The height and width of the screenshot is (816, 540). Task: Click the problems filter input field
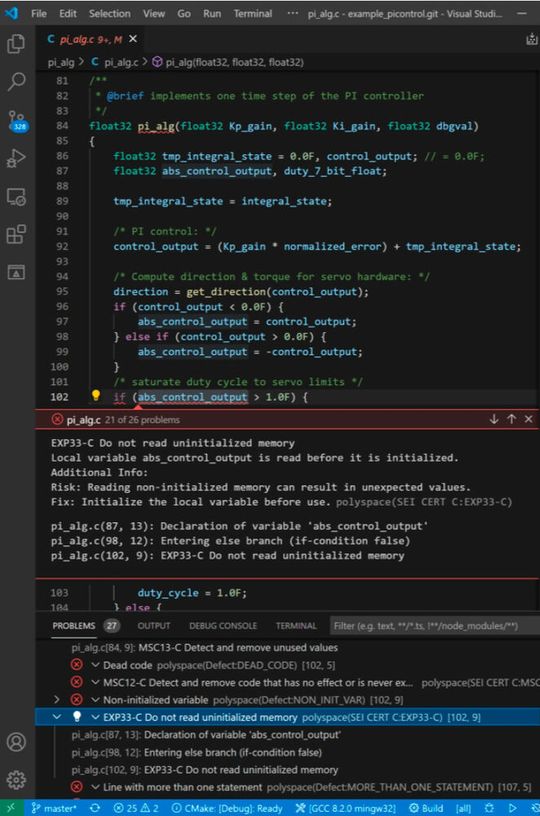pos(434,626)
